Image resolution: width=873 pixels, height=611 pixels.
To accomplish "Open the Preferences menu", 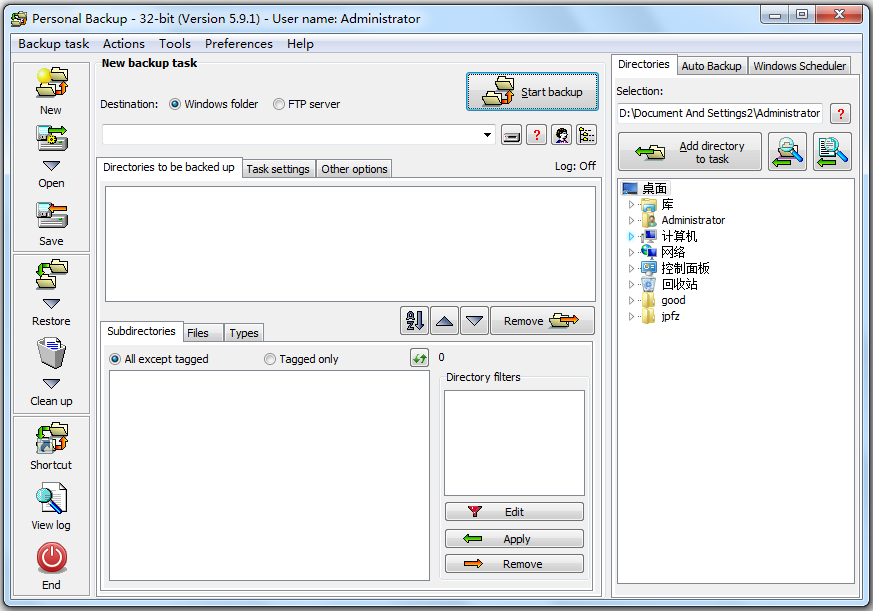I will 238,43.
